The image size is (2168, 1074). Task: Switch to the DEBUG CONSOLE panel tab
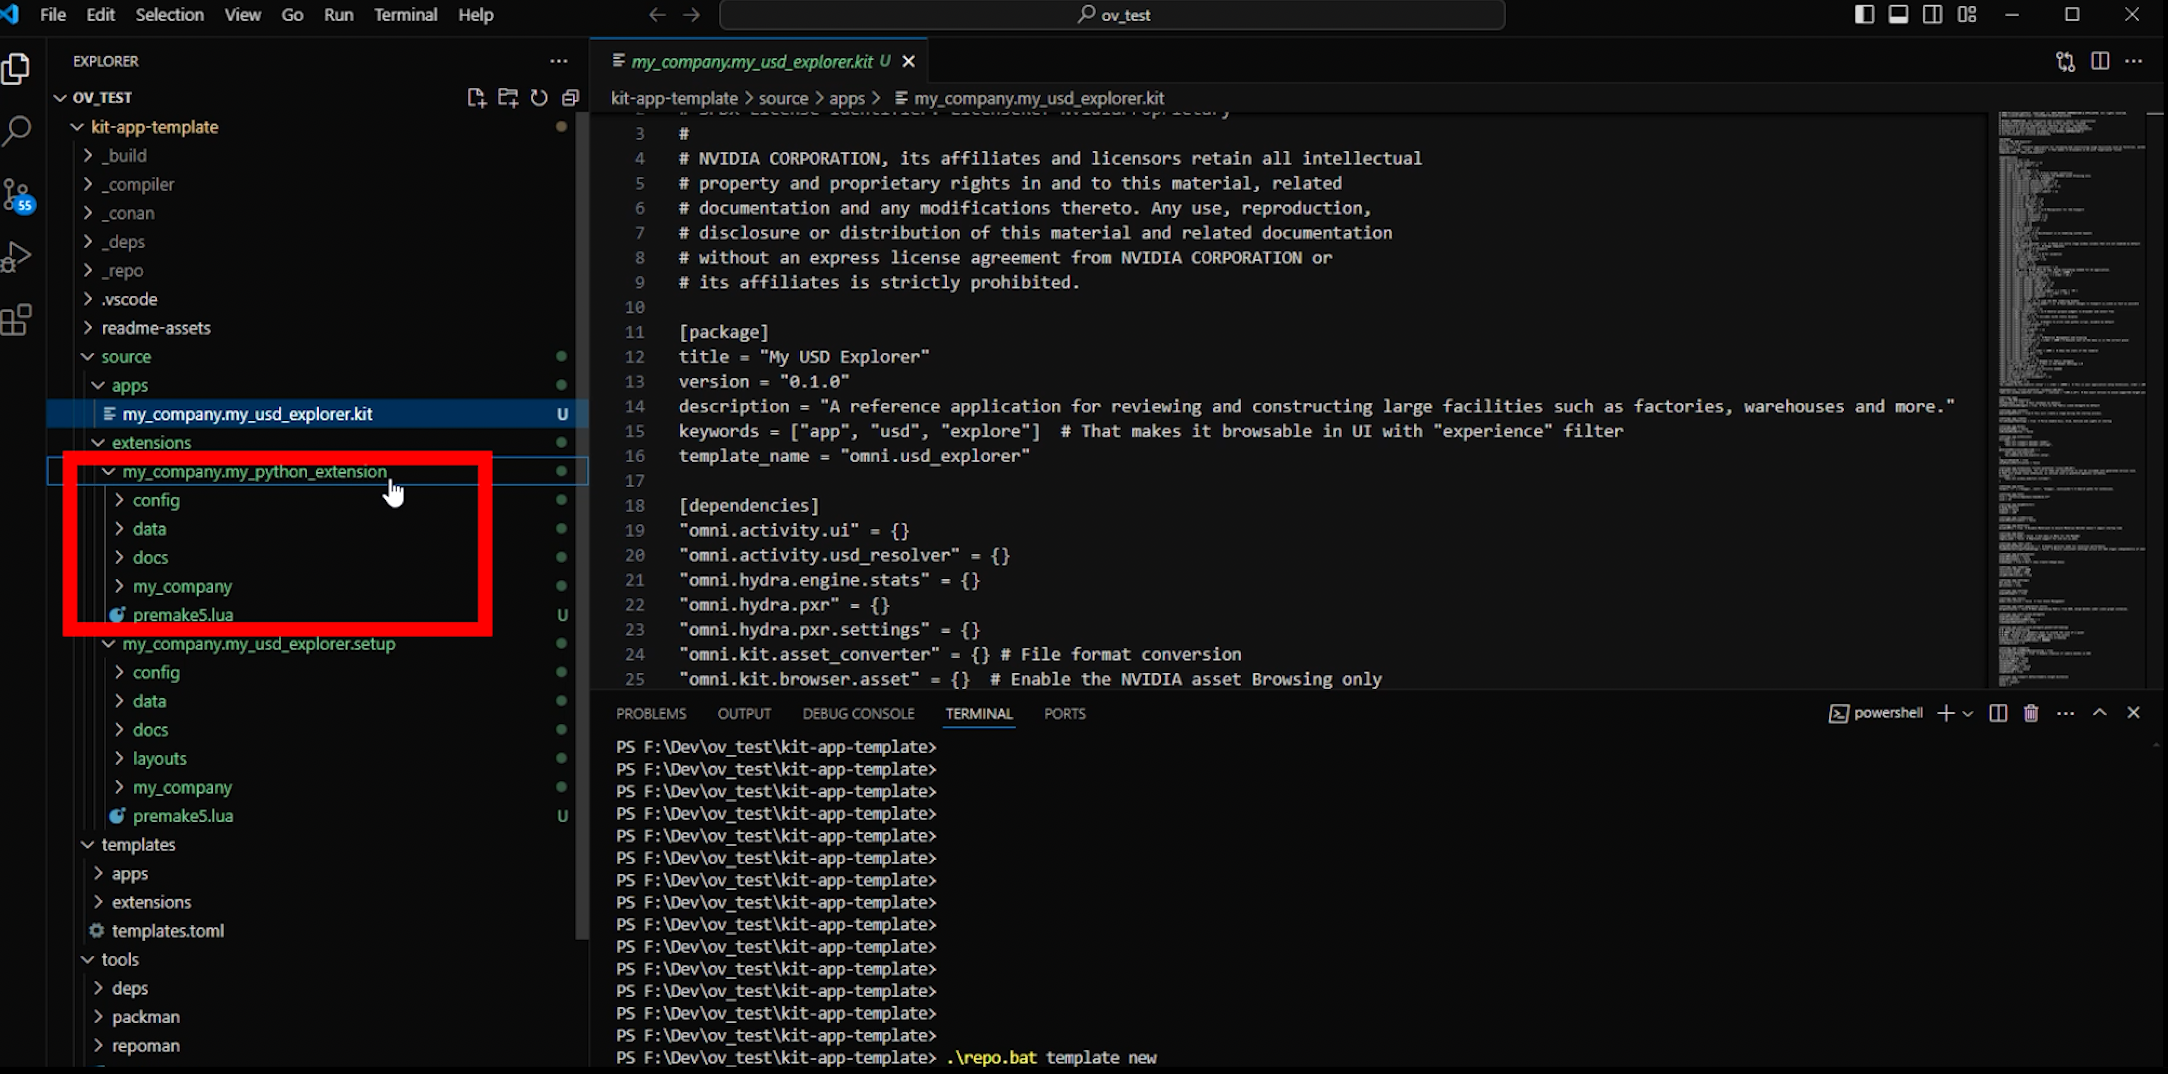tap(858, 713)
